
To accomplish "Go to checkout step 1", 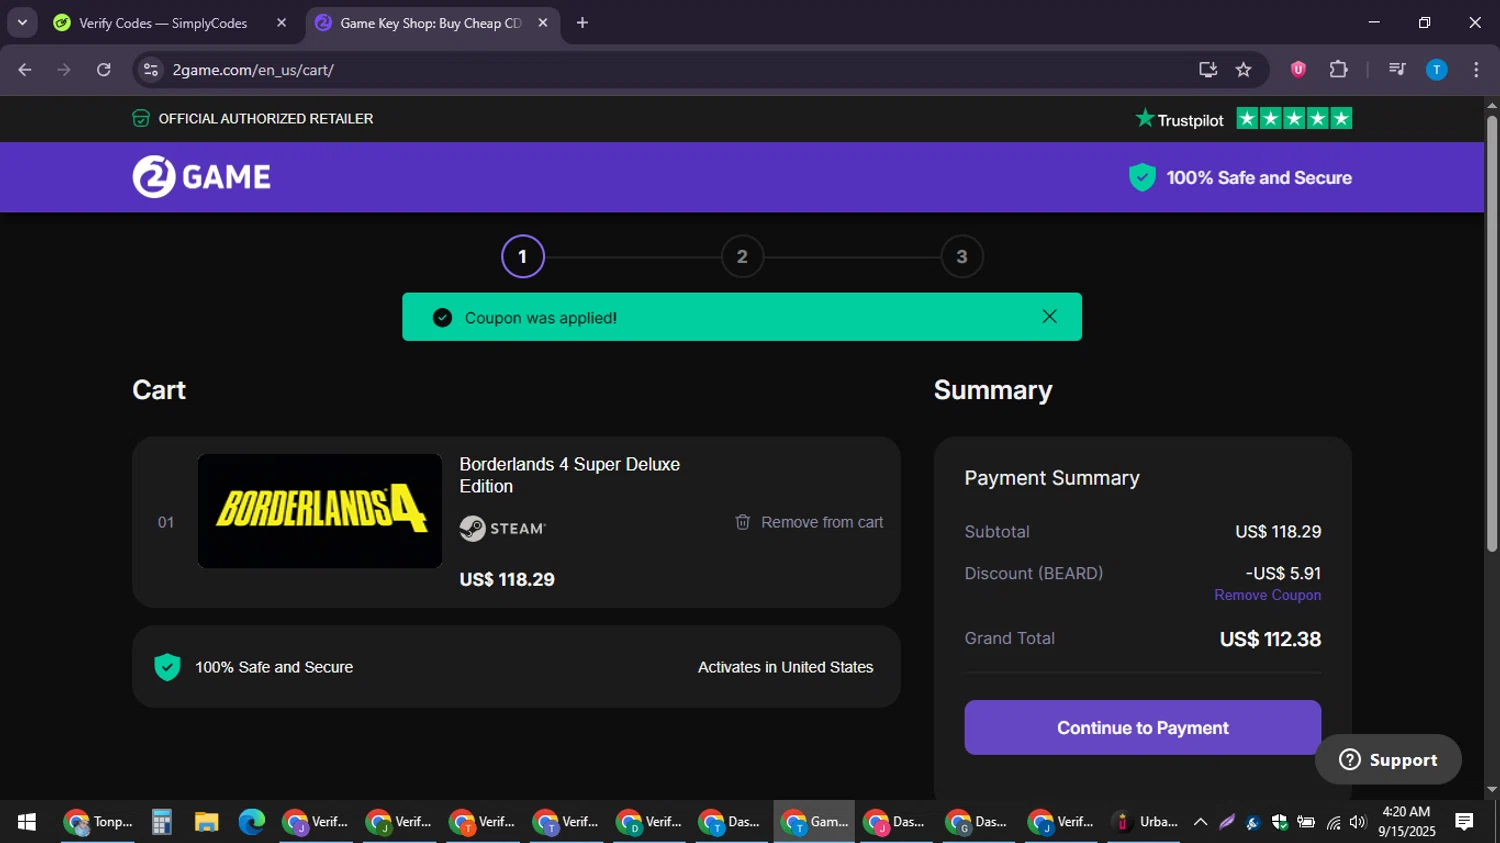I will [x=522, y=257].
